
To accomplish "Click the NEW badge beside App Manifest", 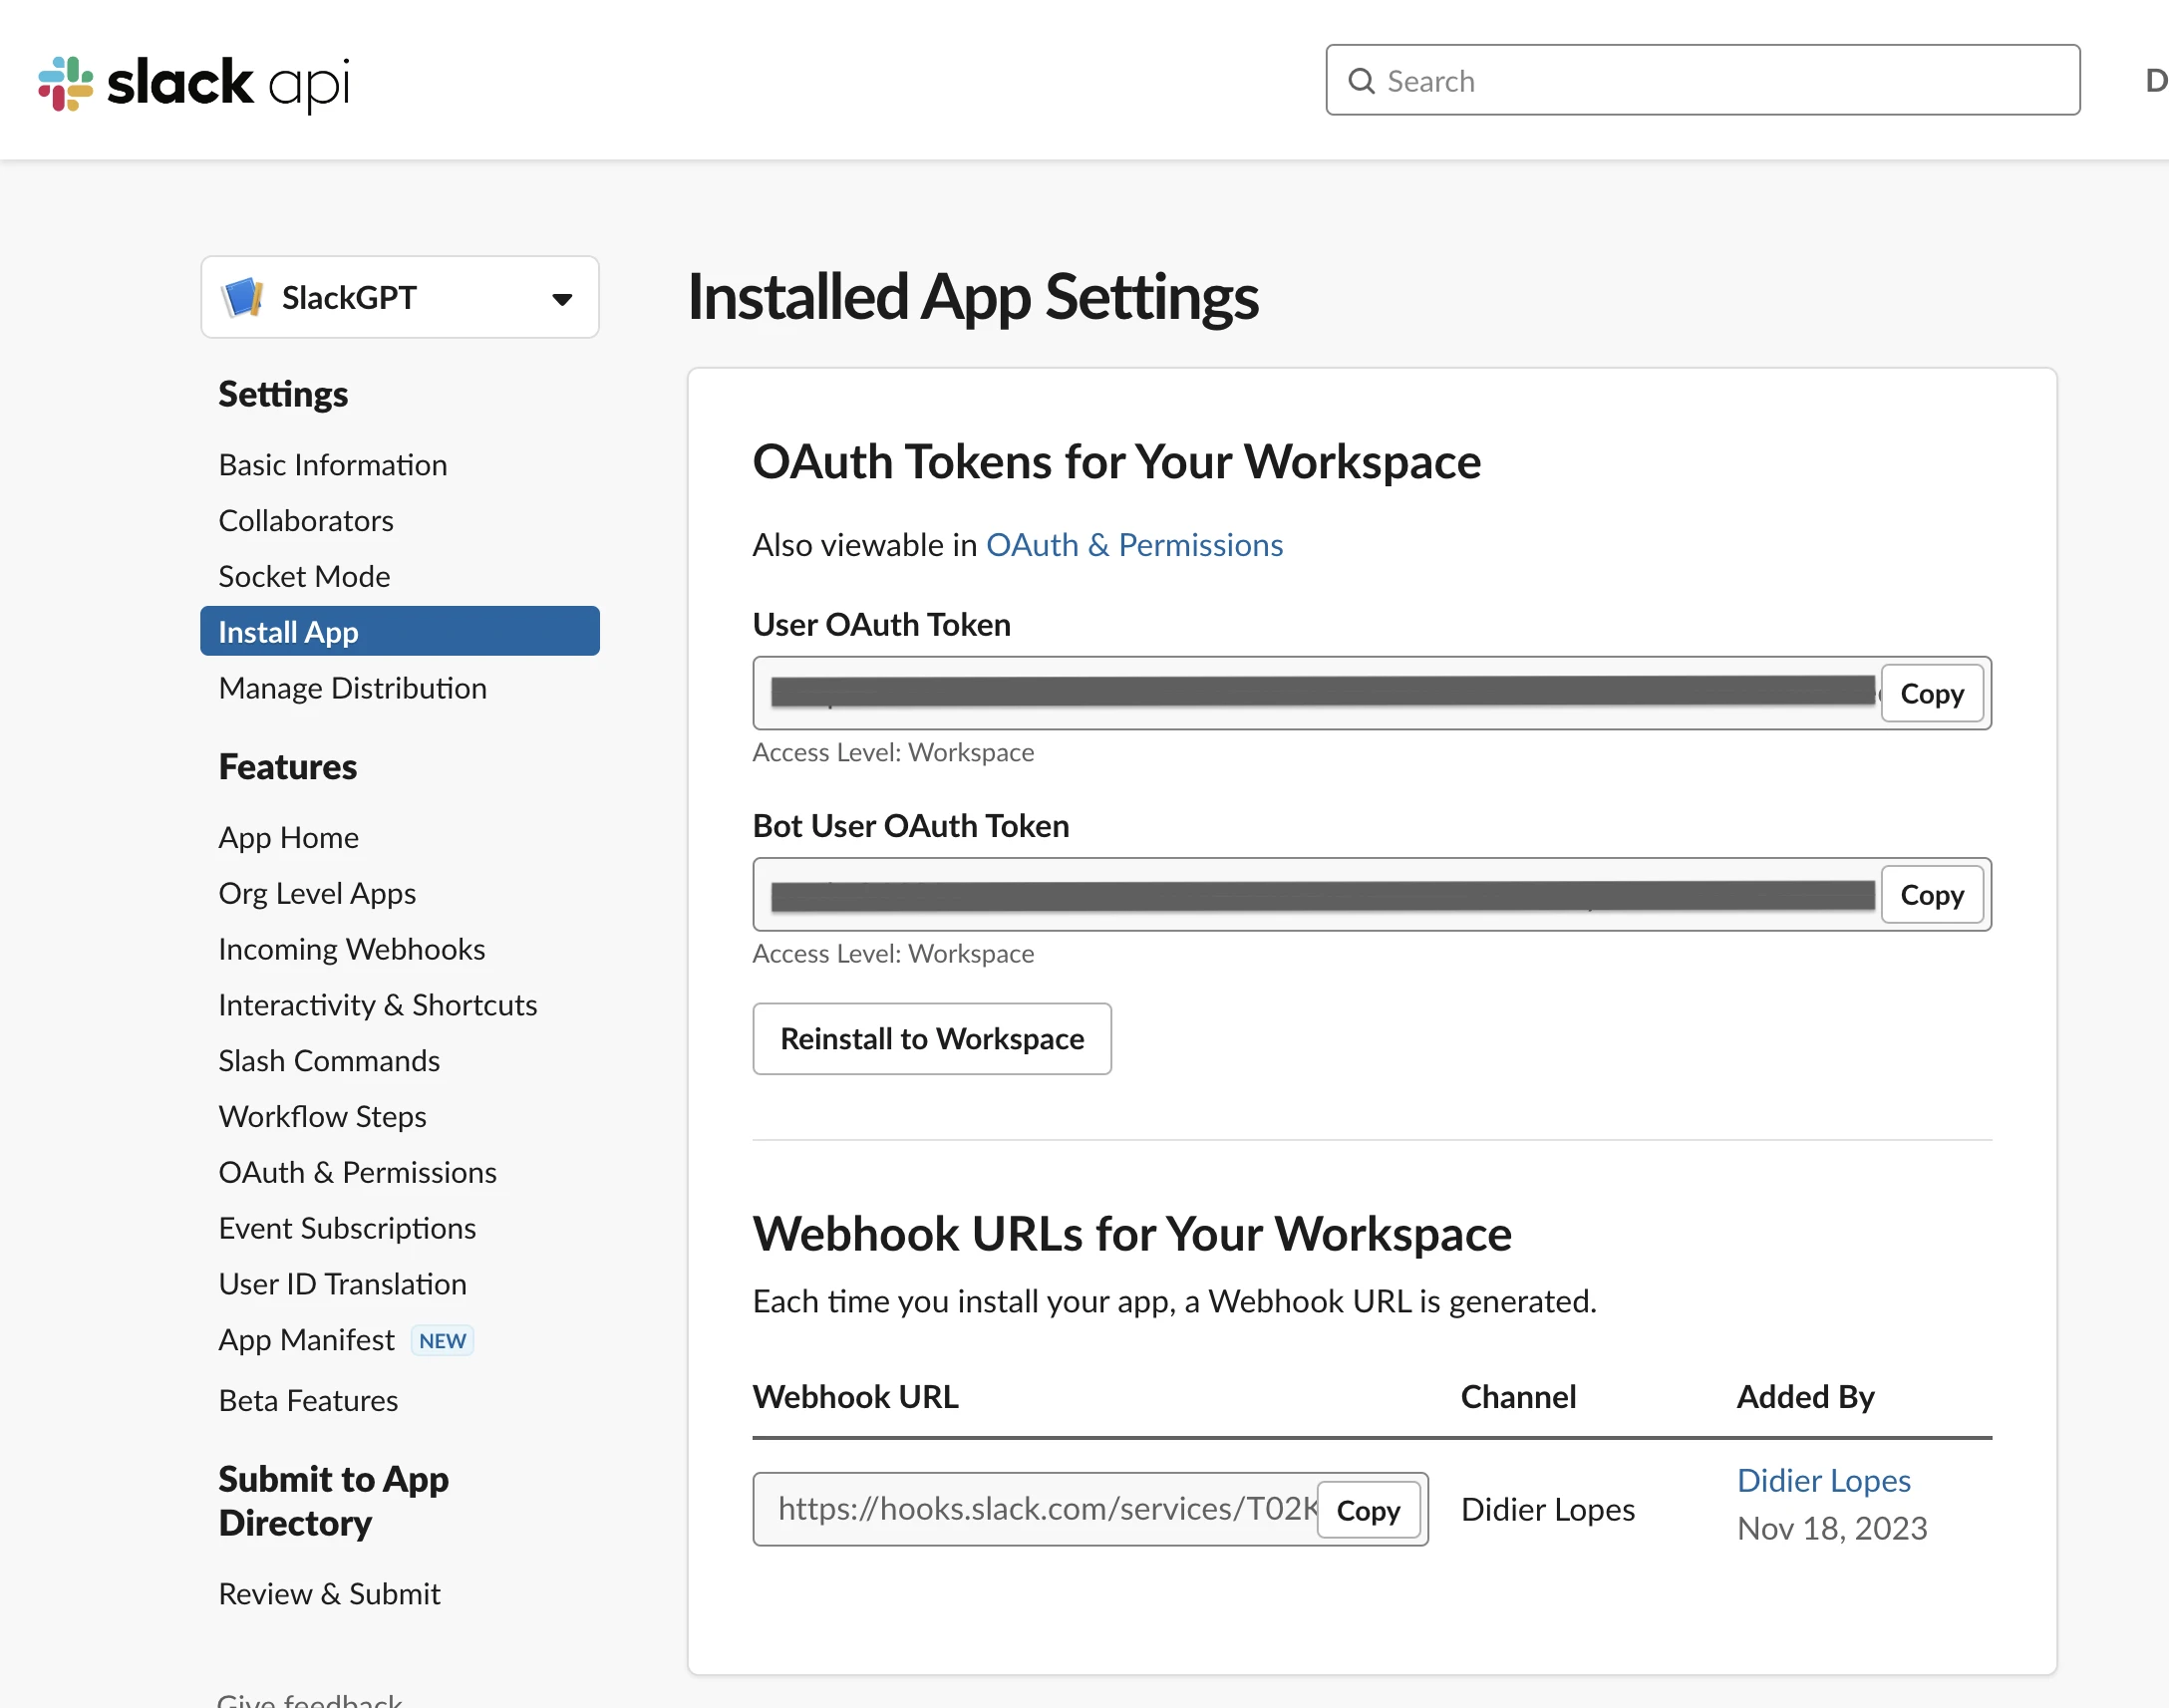I will pos(442,1340).
